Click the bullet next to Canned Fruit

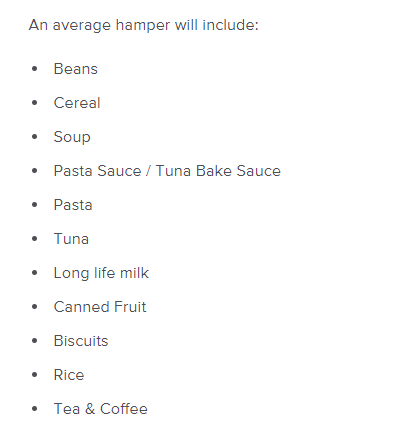[34, 307]
